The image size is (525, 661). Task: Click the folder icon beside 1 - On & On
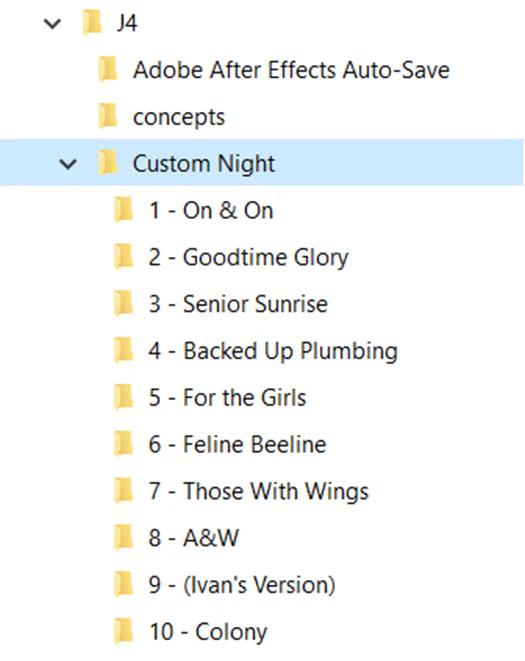[x=124, y=210]
